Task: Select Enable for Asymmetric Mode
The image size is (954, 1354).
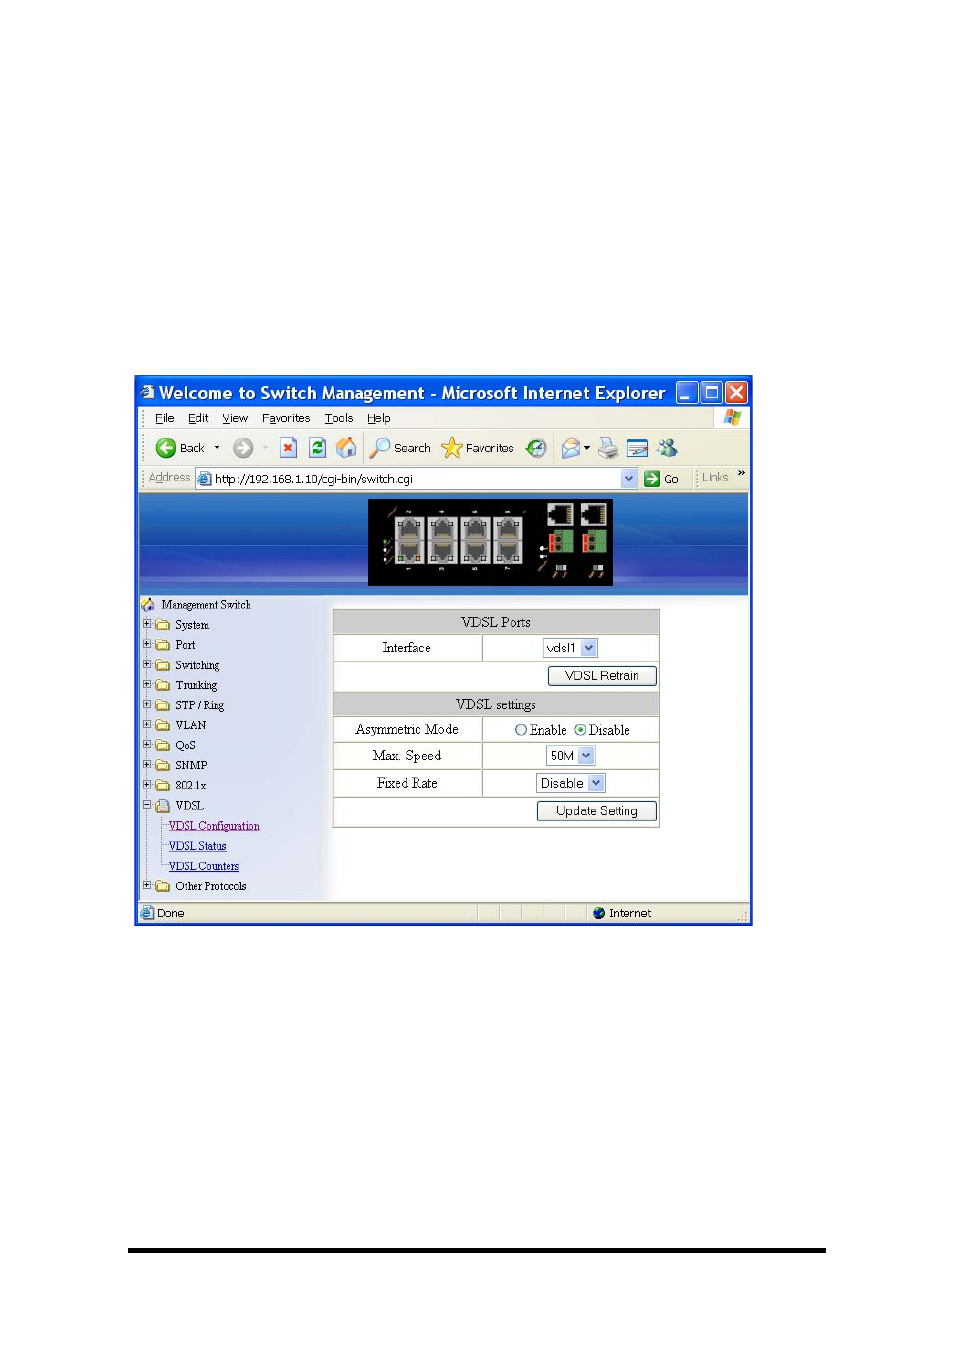Action: point(520,730)
